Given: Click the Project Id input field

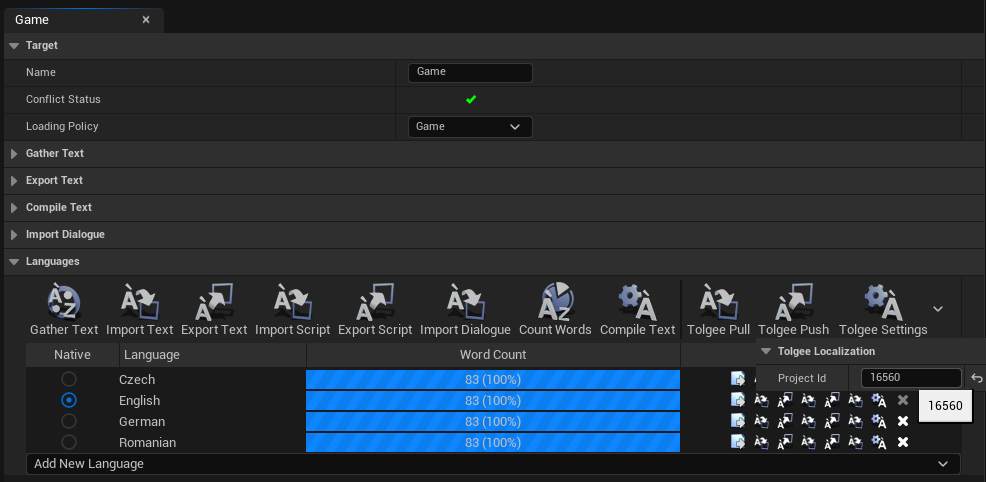Looking at the screenshot, I should point(910,378).
